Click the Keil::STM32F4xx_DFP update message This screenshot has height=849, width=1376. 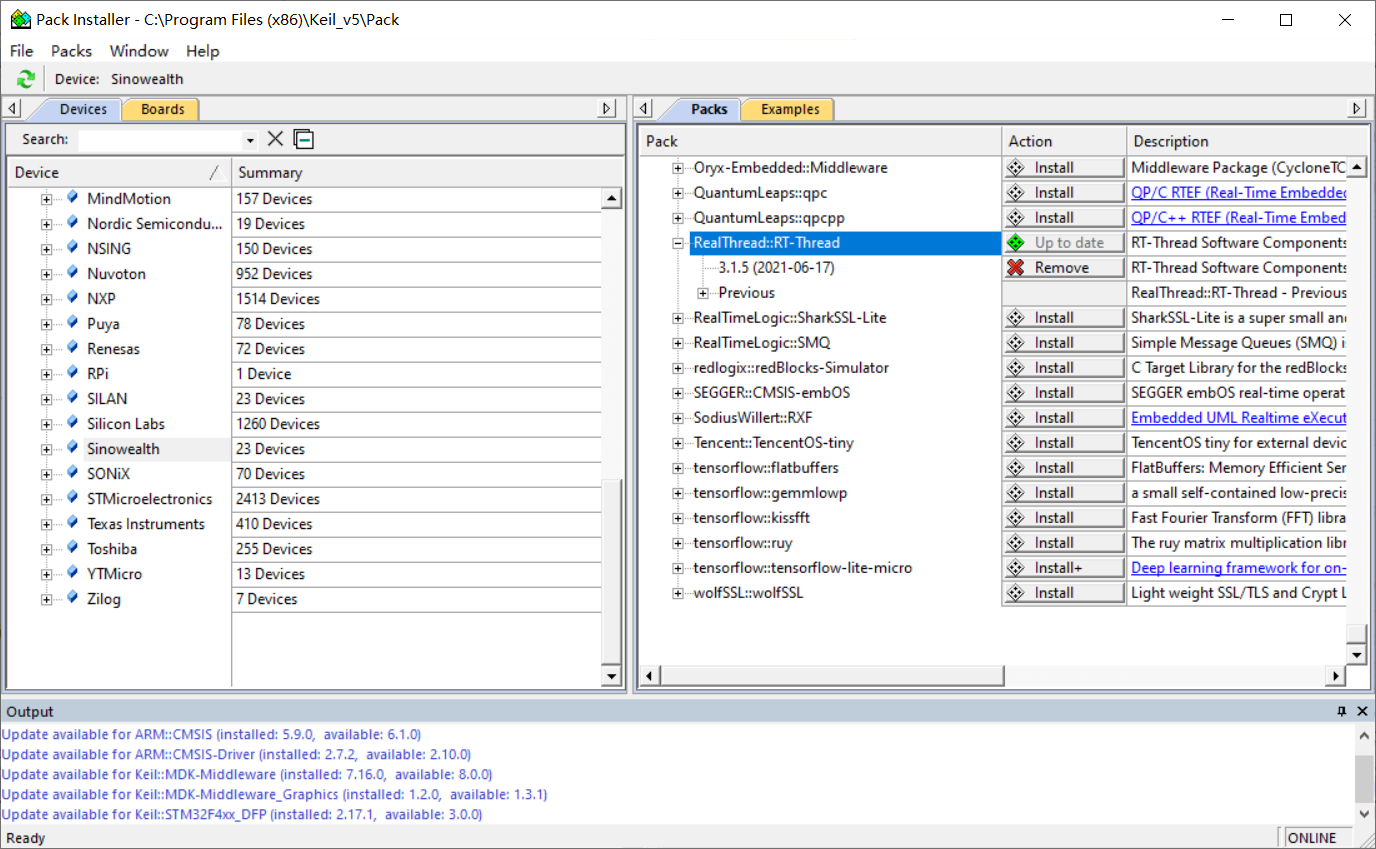click(242, 814)
